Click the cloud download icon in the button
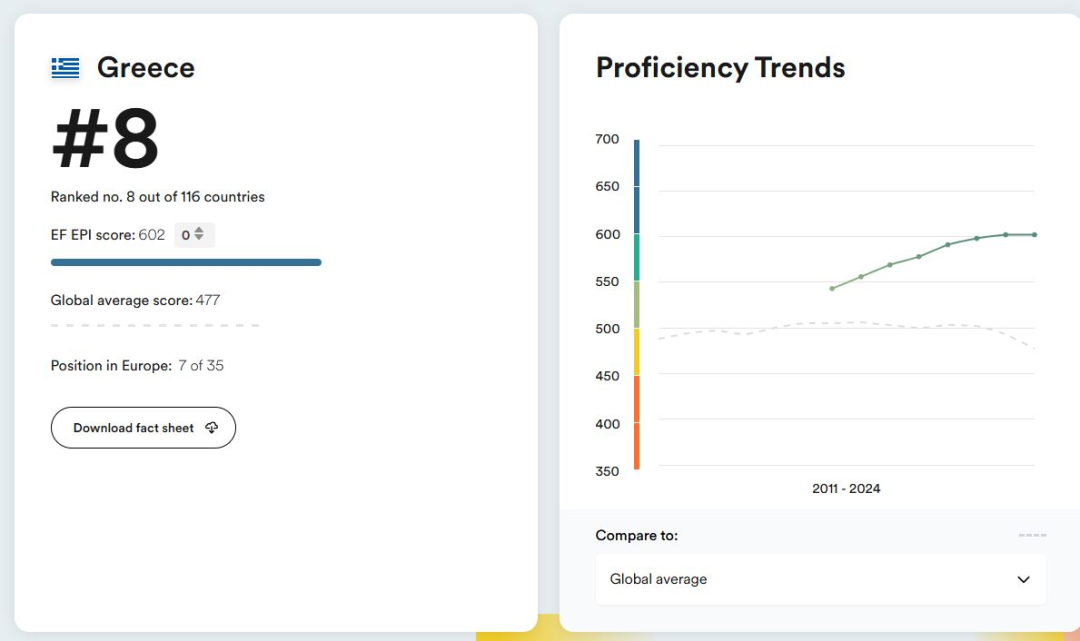This screenshot has height=641, width=1080. 211,428
